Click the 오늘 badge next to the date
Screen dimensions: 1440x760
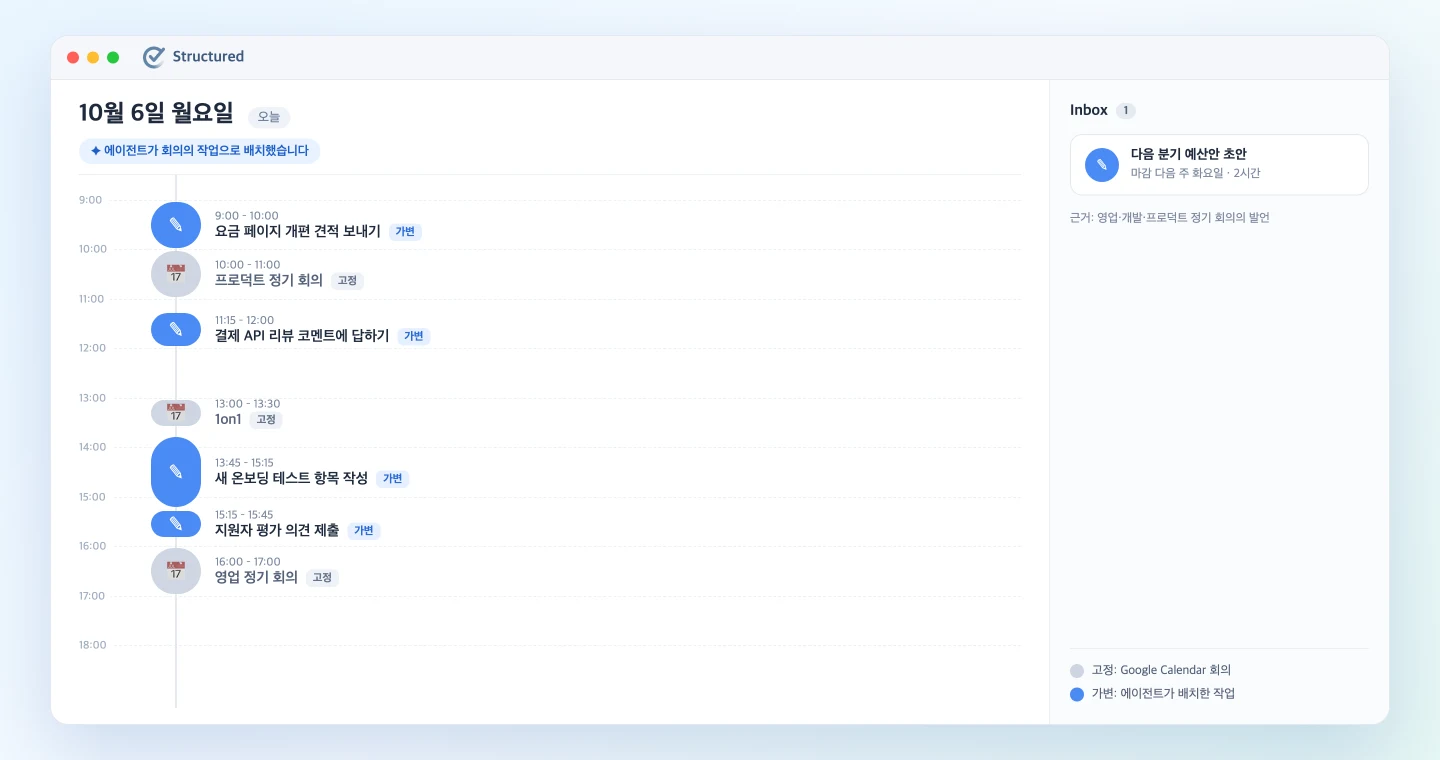coord(269,117)
